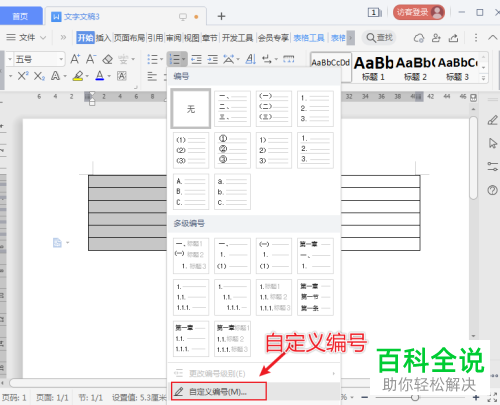This screenshot has width=500, height=405.
Task: Expand the styles gallery more arrow
Action: click(x=483, y=78)
